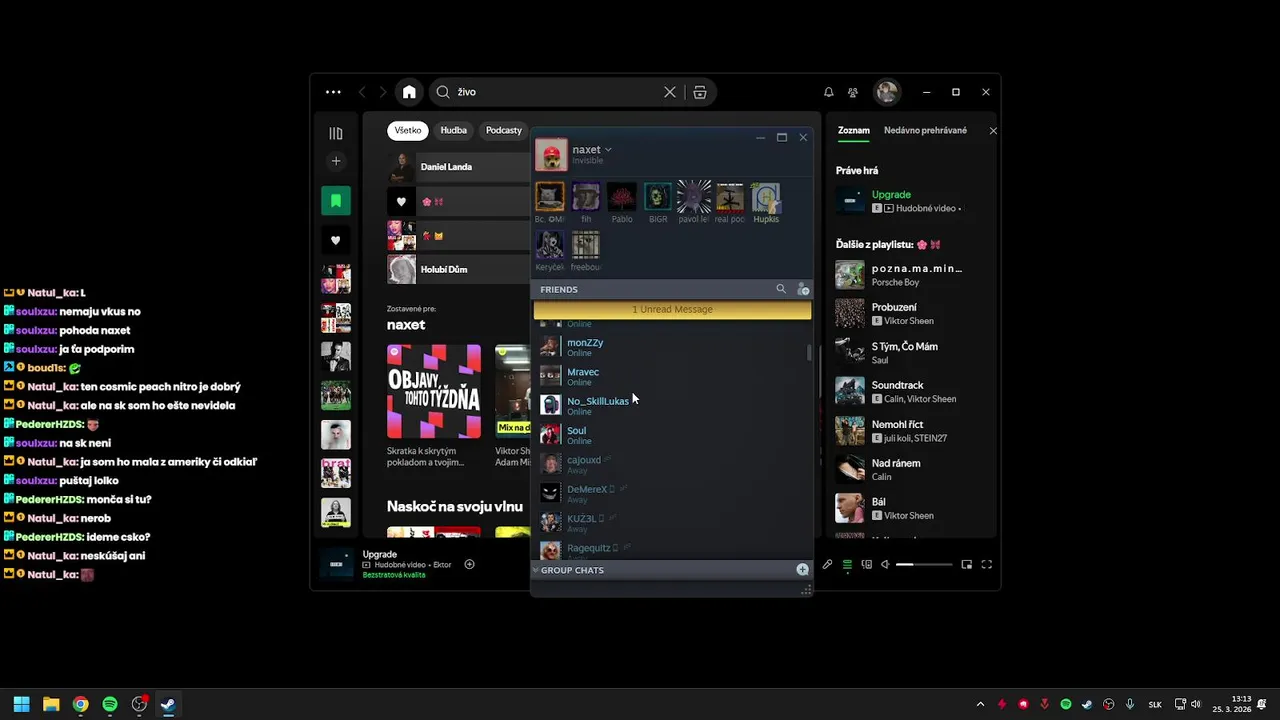Create new Steam group chat plus
Screen dimensions: 1280x720
pos(802,570)
